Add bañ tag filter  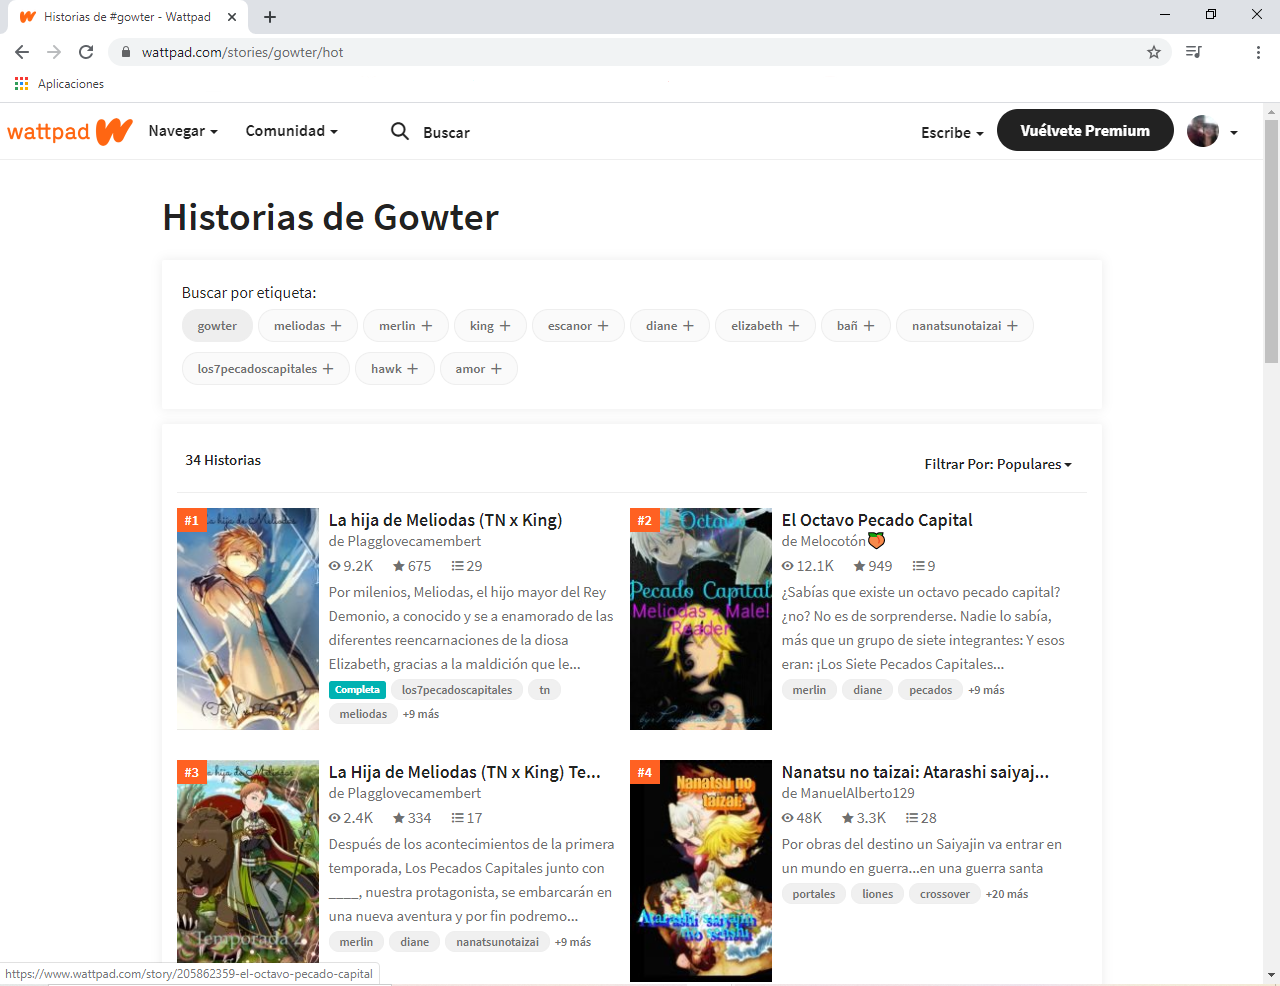[856, 326]
